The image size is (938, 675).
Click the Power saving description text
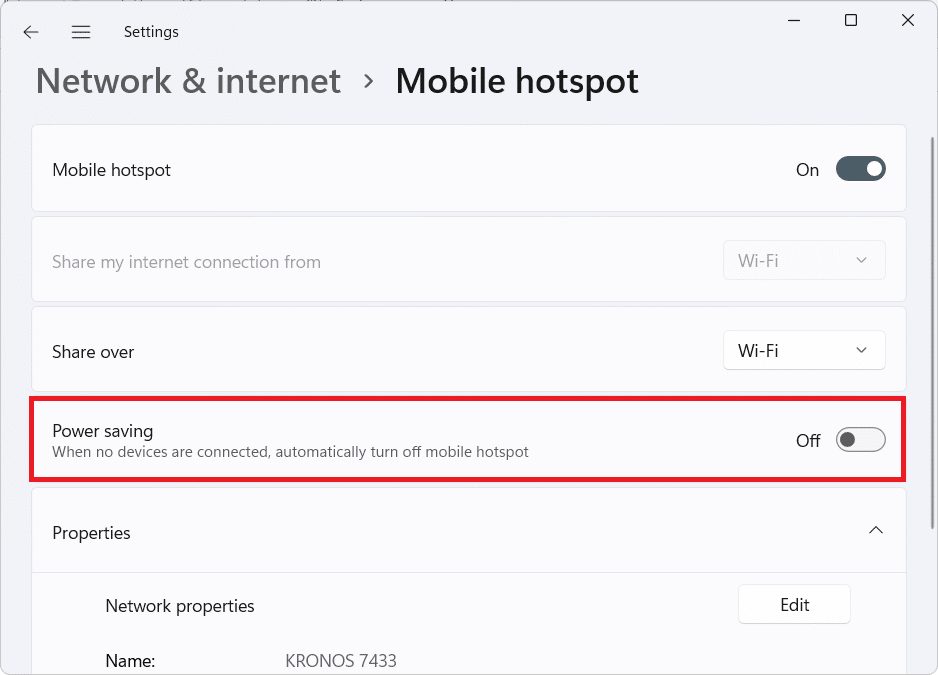(290, 452)
